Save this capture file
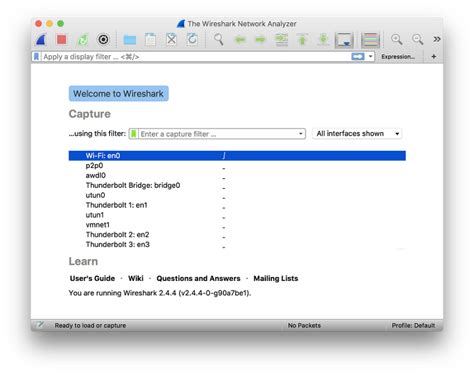This screenshot has height=375, width=474. [x=150, y=40]
